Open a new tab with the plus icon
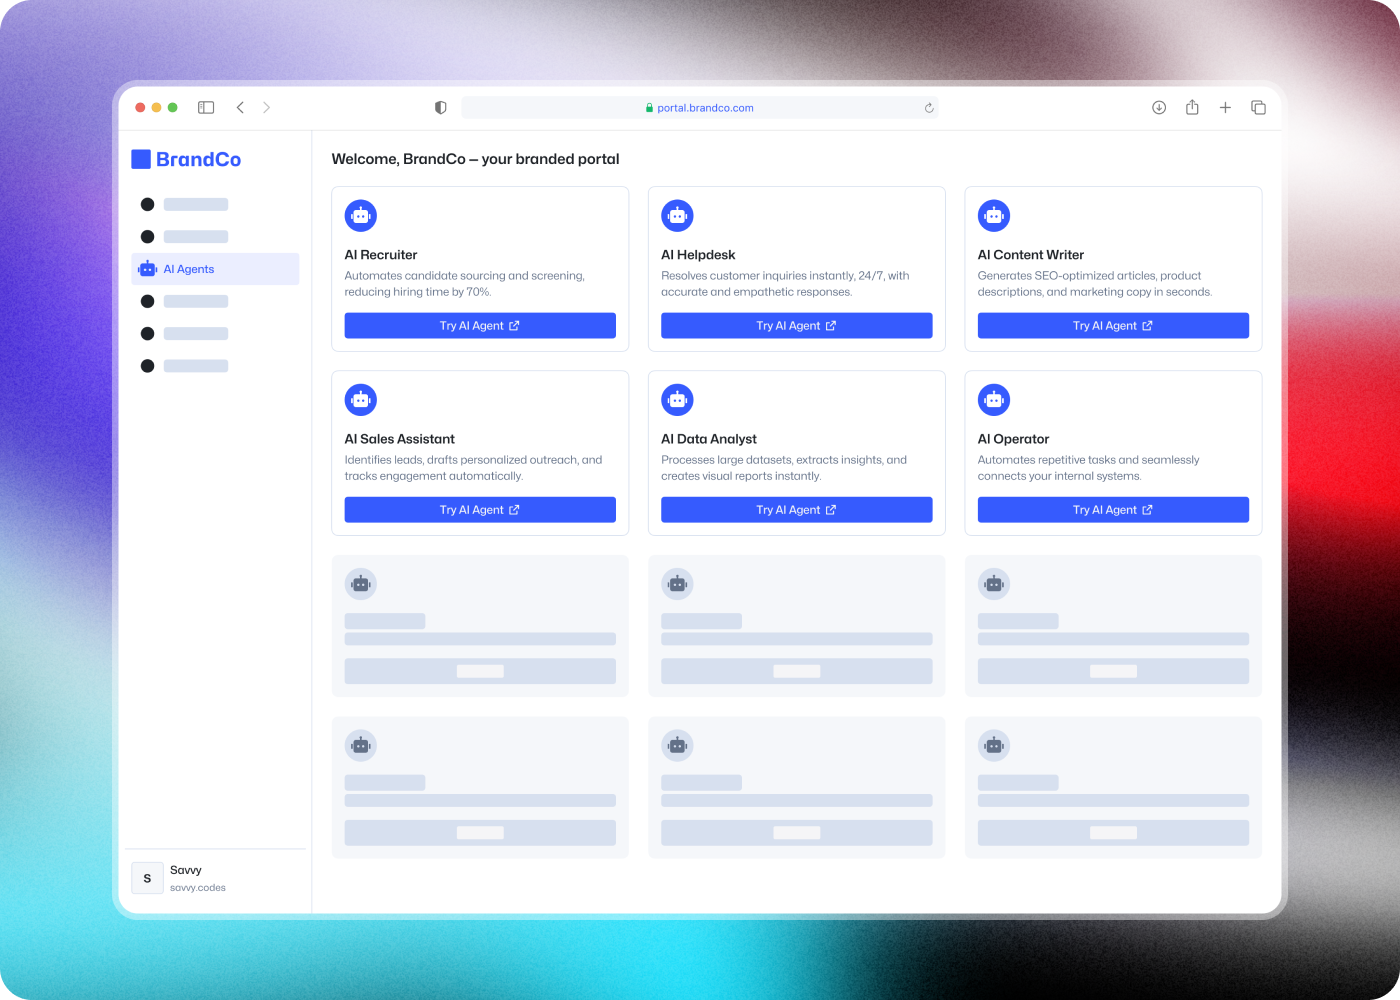Screen dimensions: 1400x1000 pyautogui.click(x=1225, y=107)
